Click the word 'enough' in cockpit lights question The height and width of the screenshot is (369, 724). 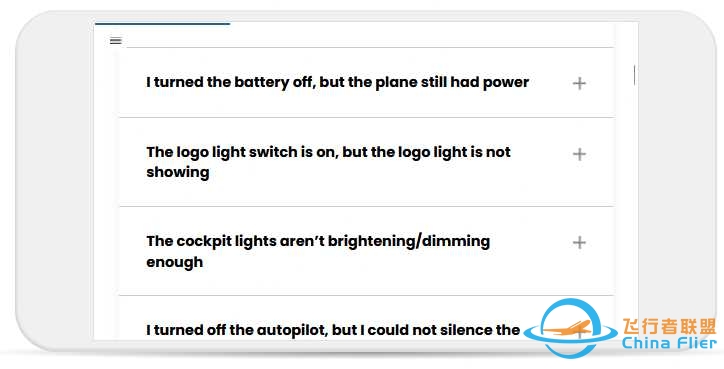(x=175, y=262)
